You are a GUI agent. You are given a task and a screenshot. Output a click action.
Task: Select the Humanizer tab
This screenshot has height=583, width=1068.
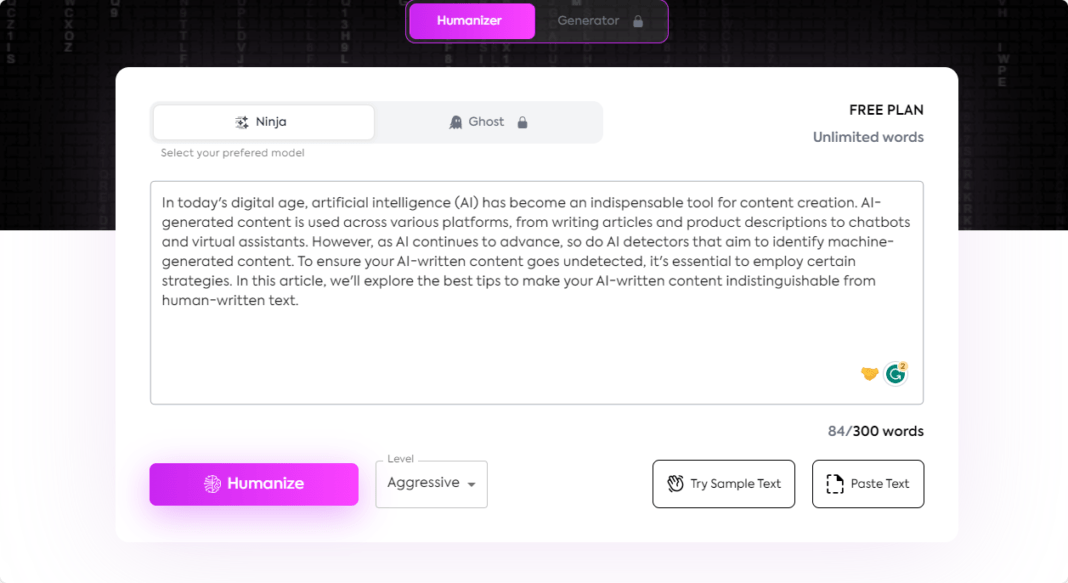[471, 20]
